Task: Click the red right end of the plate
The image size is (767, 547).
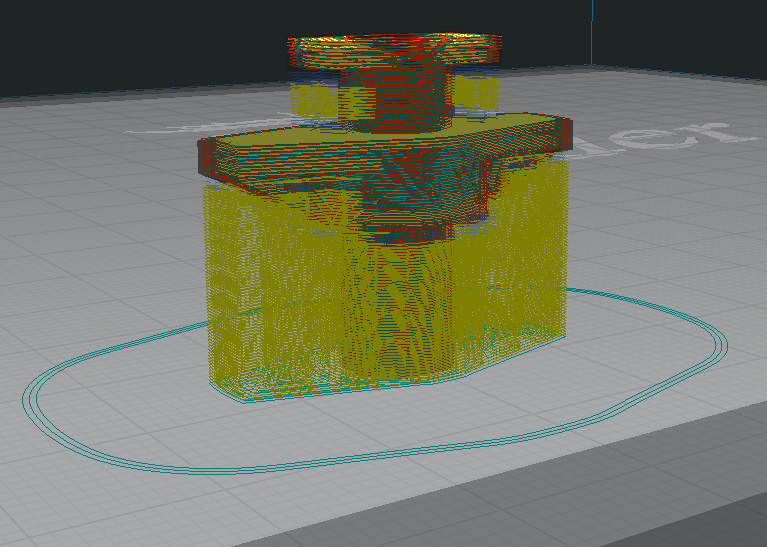Action: [567, 133]
